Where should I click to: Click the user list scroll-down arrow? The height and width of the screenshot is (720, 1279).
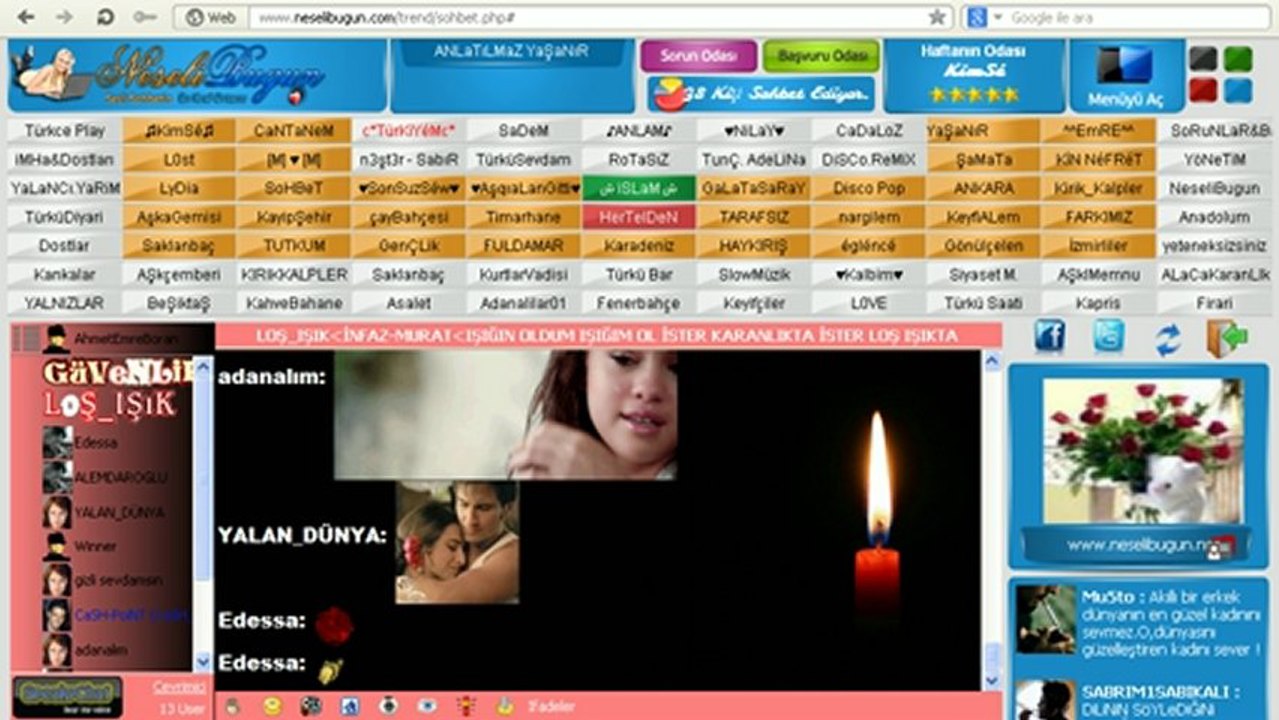(203, 661)
